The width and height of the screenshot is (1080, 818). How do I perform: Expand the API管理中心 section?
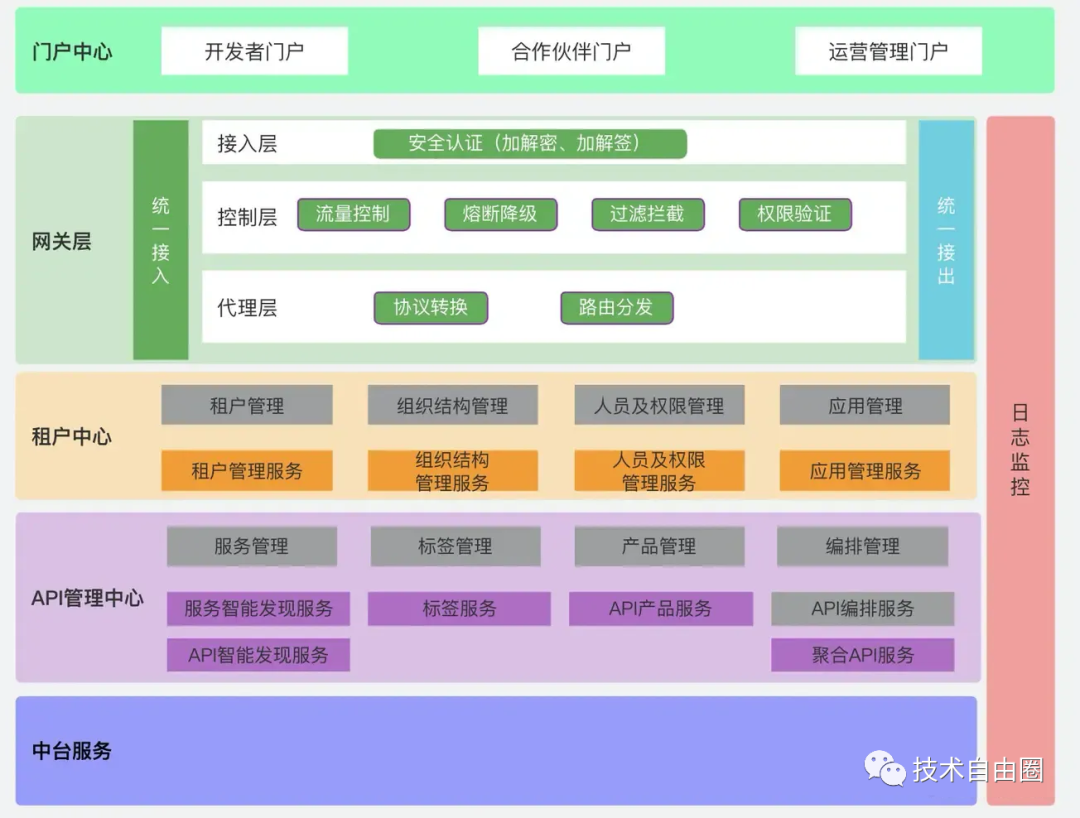tap(88, 598)
